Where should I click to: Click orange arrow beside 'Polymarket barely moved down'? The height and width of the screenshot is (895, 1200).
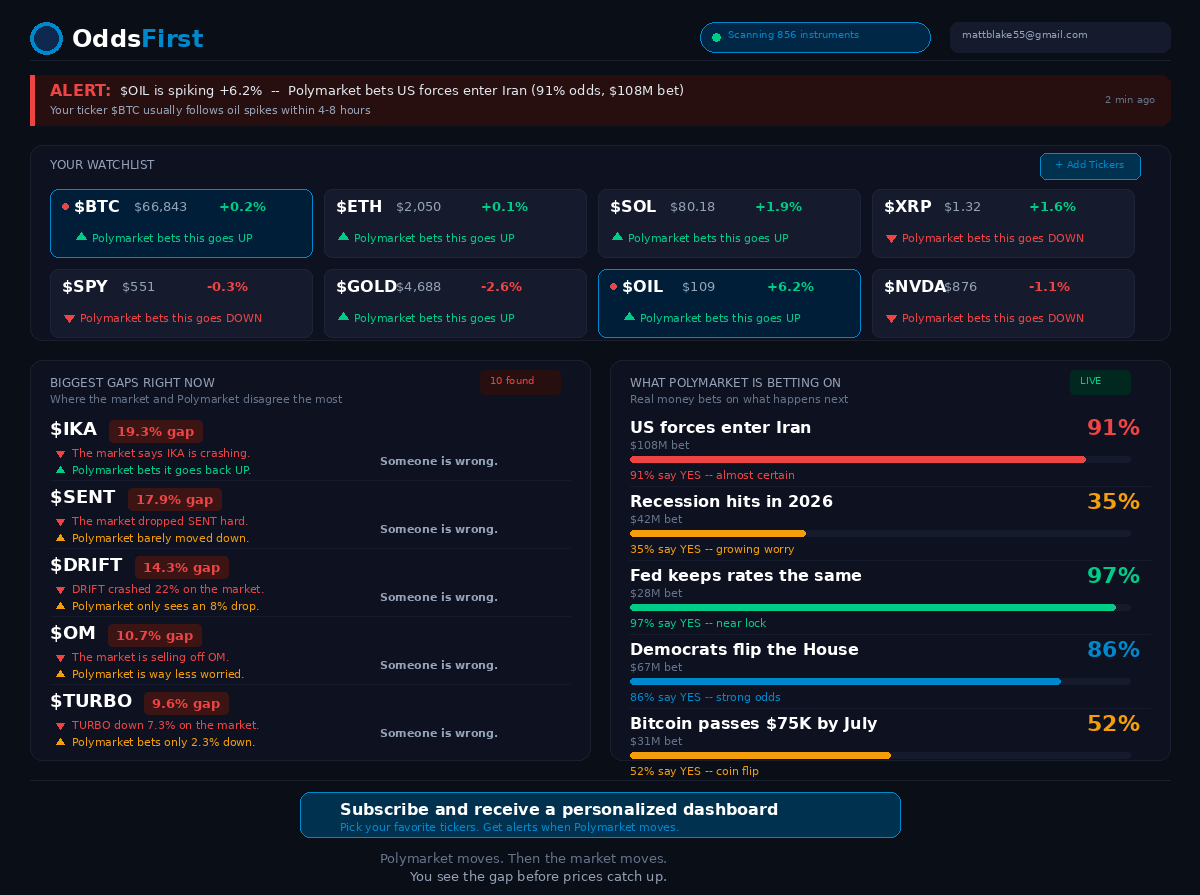61,537
